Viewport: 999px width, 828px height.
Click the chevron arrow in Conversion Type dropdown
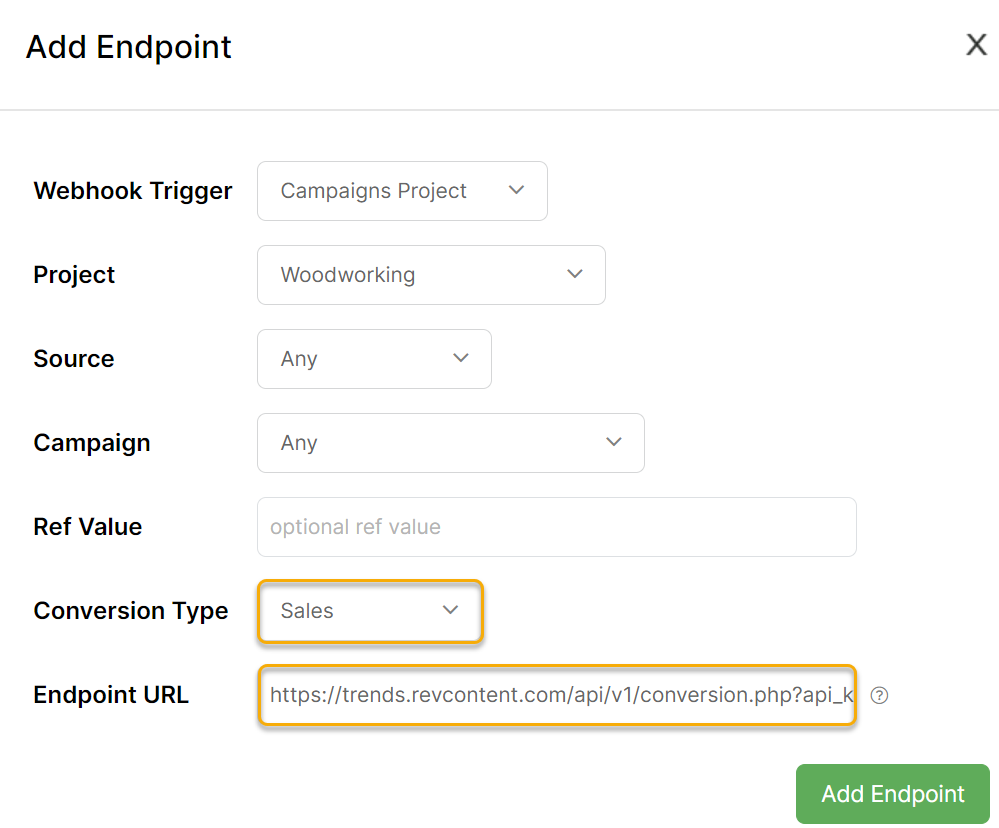click(x=451, y=610)
